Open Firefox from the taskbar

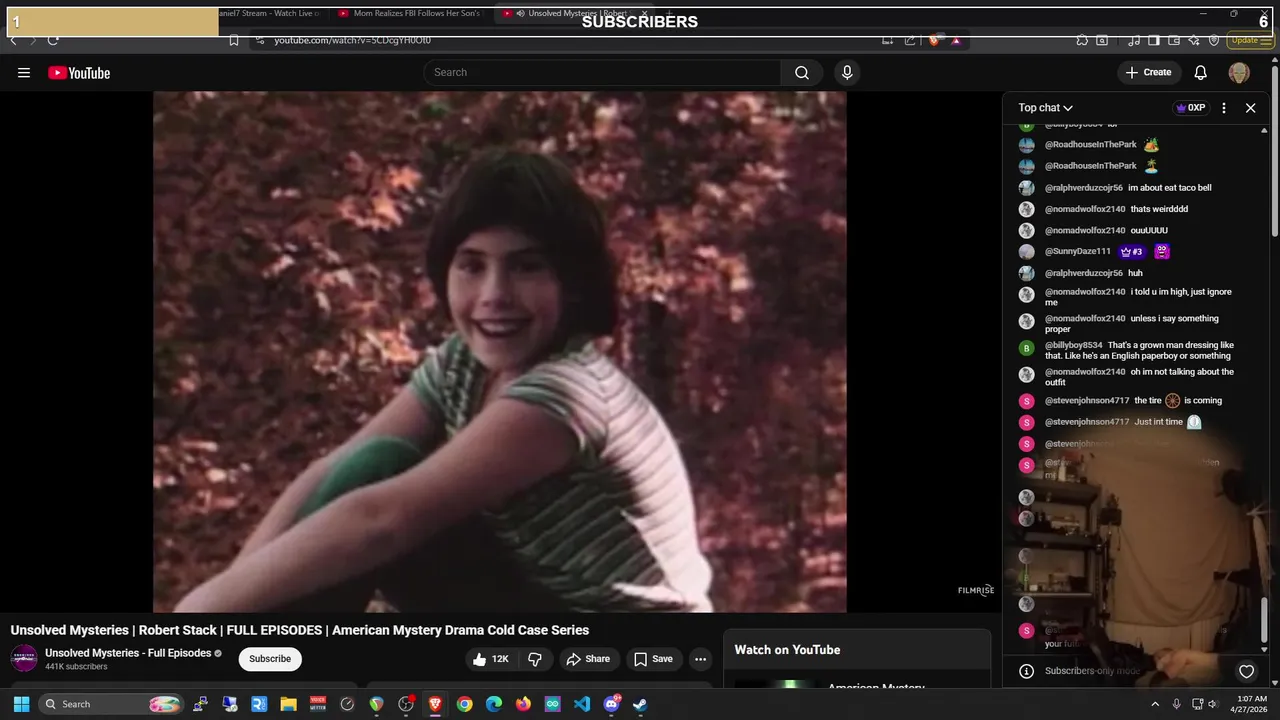[x=523, y=704]
